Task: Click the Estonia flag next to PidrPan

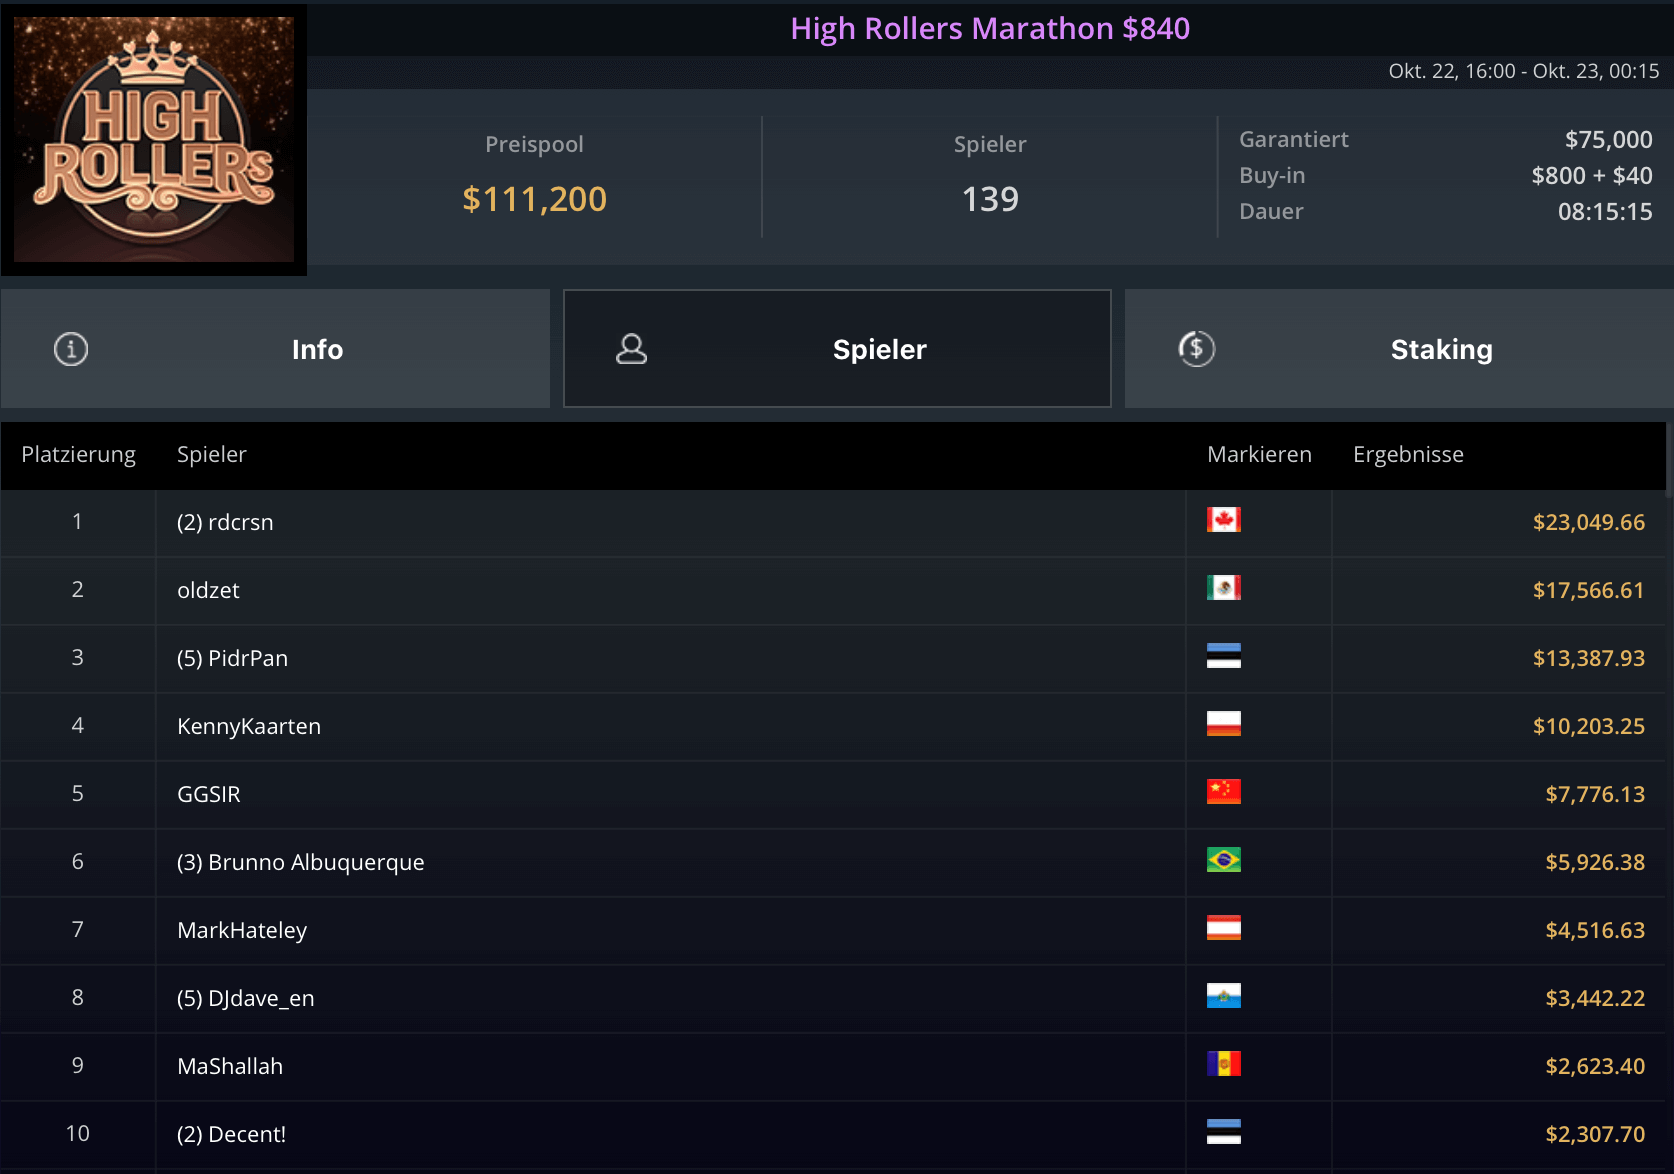Action: coord(1223,656)
